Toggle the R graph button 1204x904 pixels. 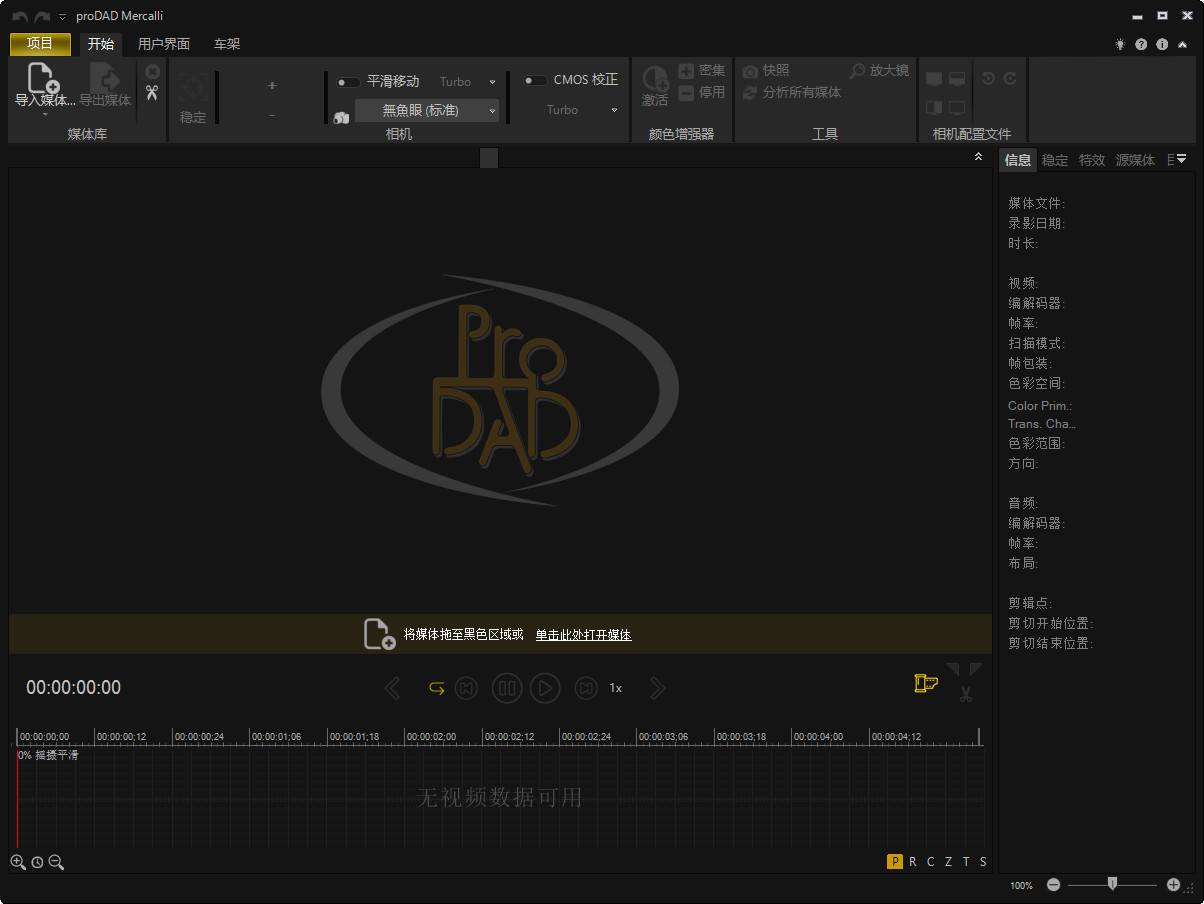coord(913,862)
